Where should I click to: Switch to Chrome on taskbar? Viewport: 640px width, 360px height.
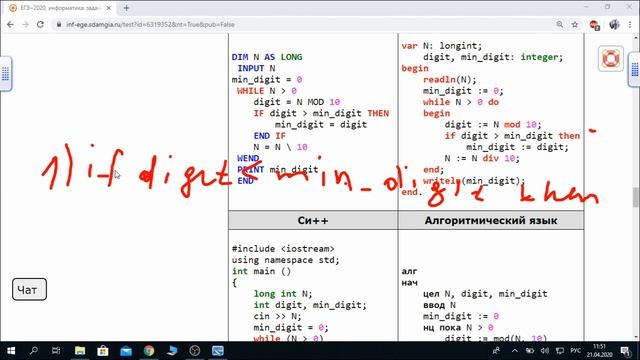click(149, 351)
